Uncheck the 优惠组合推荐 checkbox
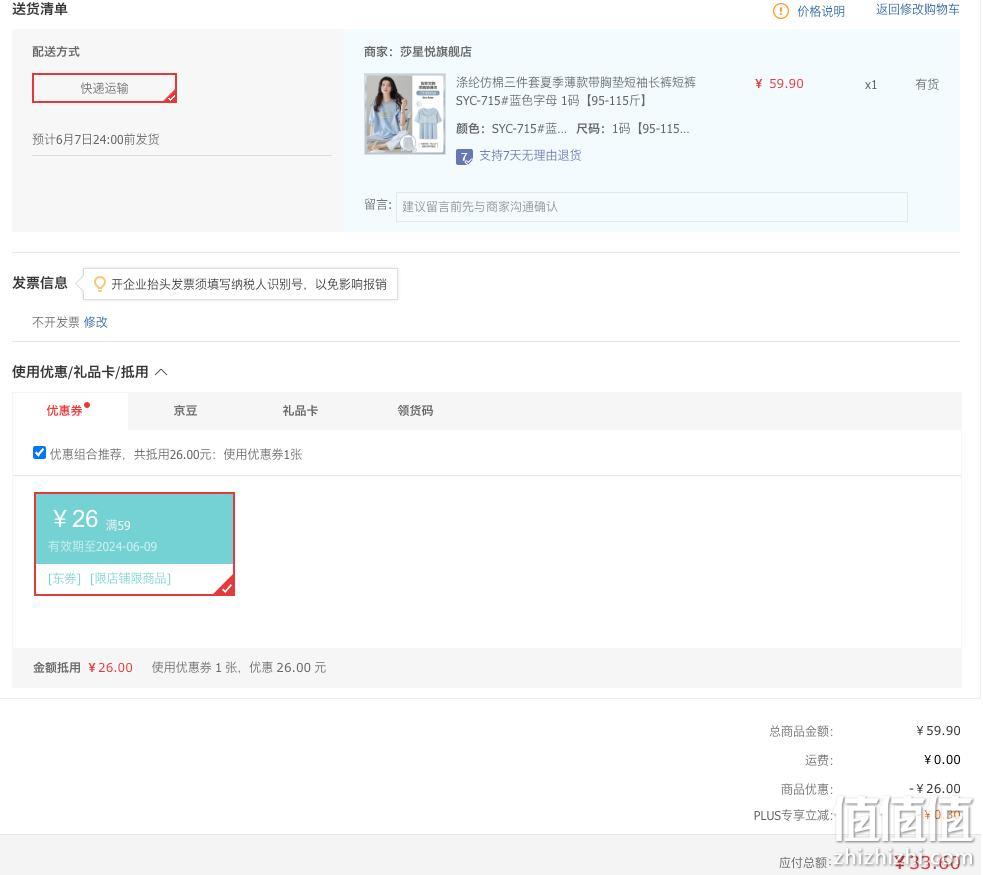The image size is (983, 875). coord(39,453)
